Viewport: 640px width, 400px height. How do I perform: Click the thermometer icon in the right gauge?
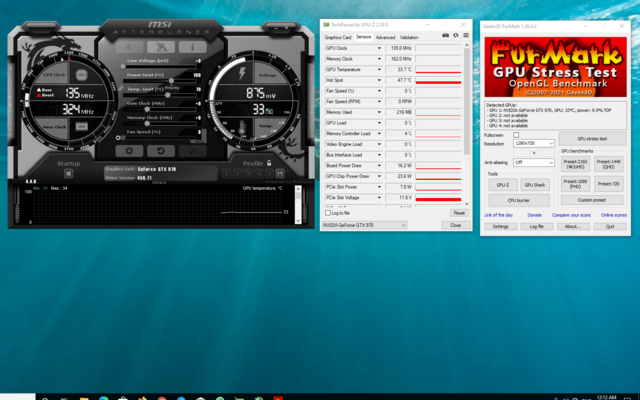pyautogui.click(x=242, y=128)
